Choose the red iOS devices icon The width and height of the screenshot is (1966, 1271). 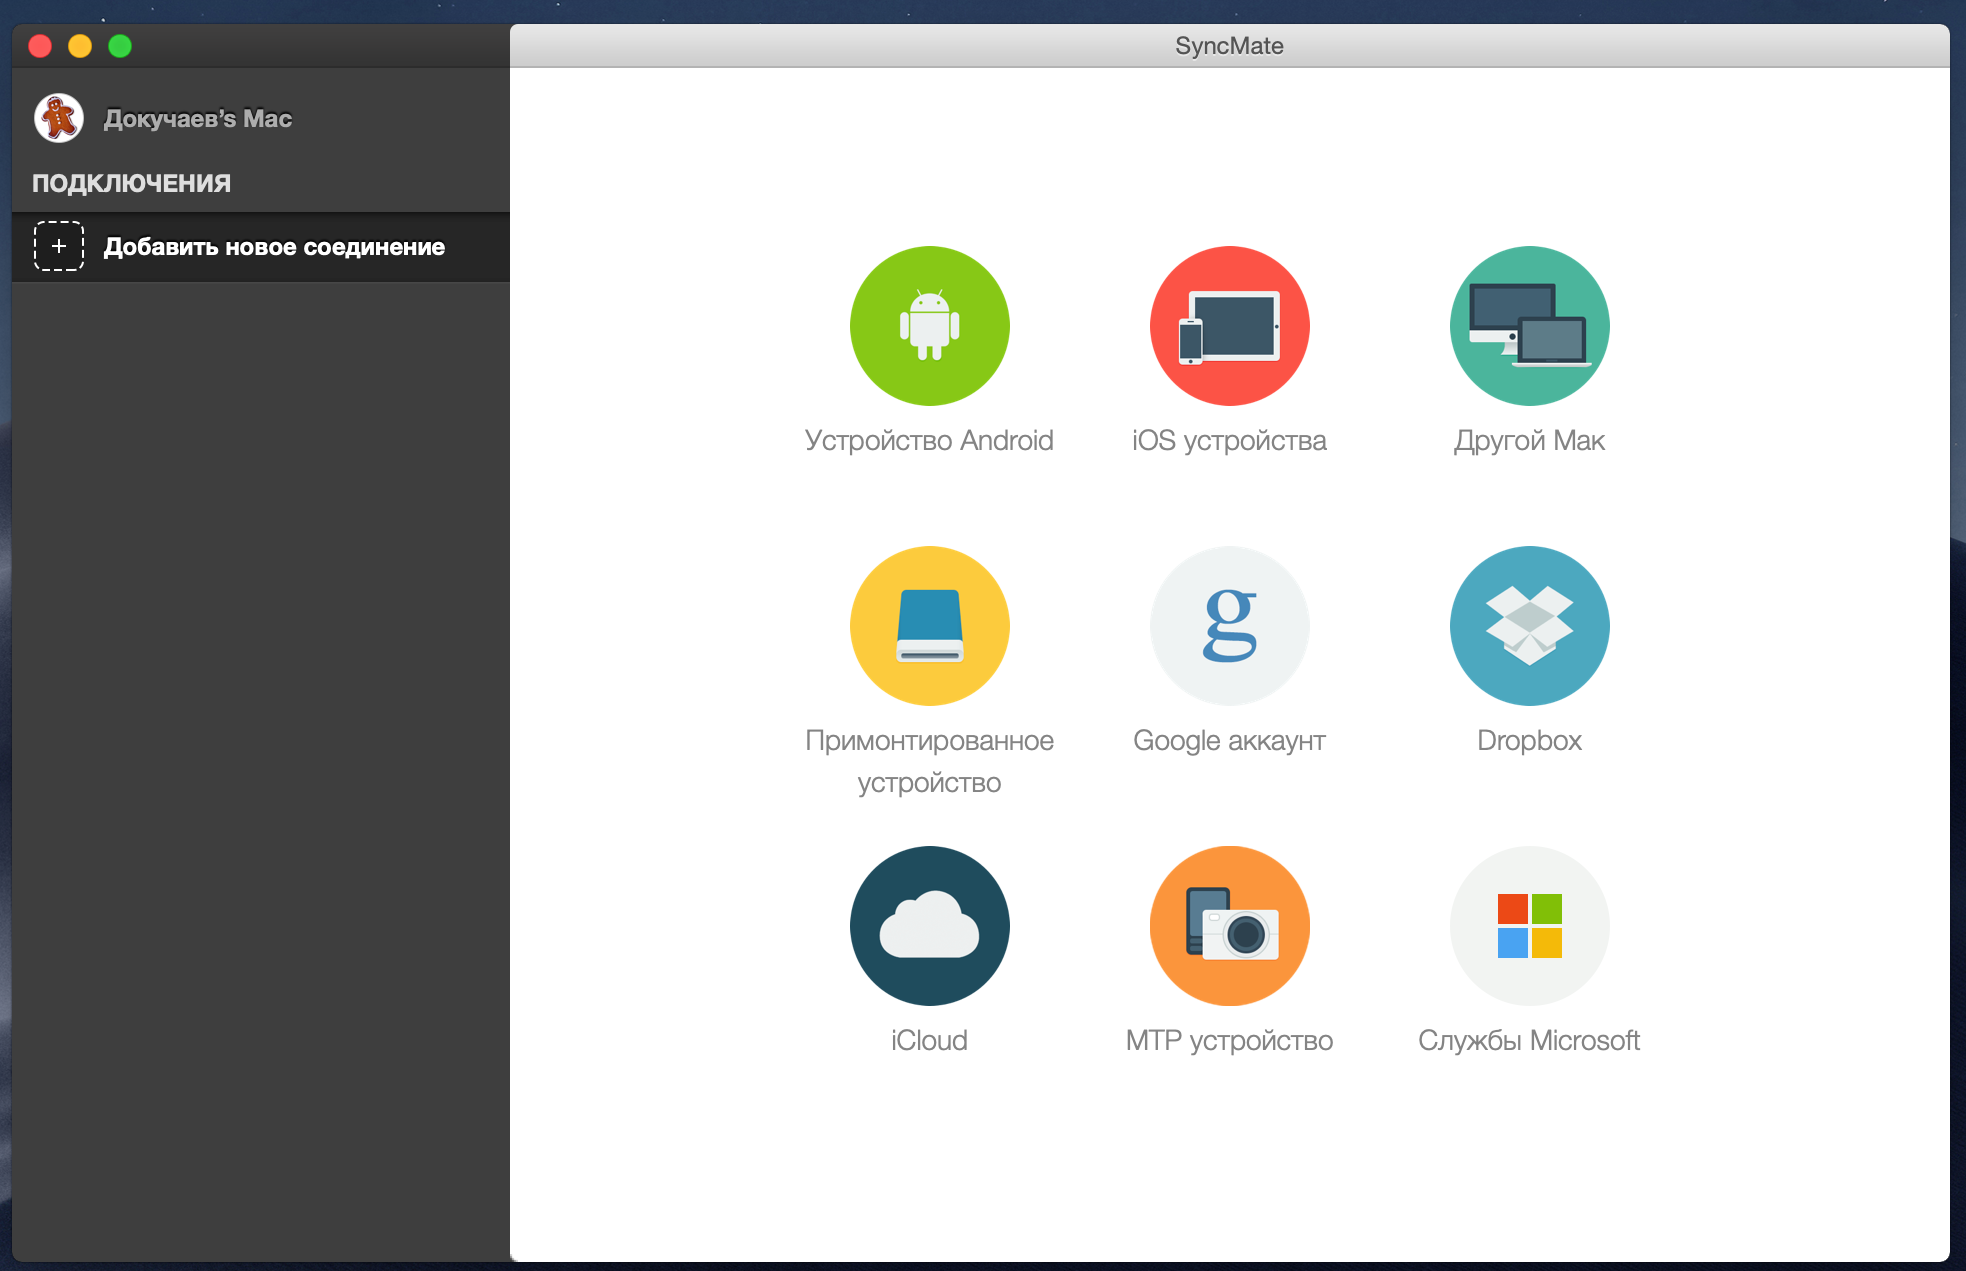[1229, 326]
